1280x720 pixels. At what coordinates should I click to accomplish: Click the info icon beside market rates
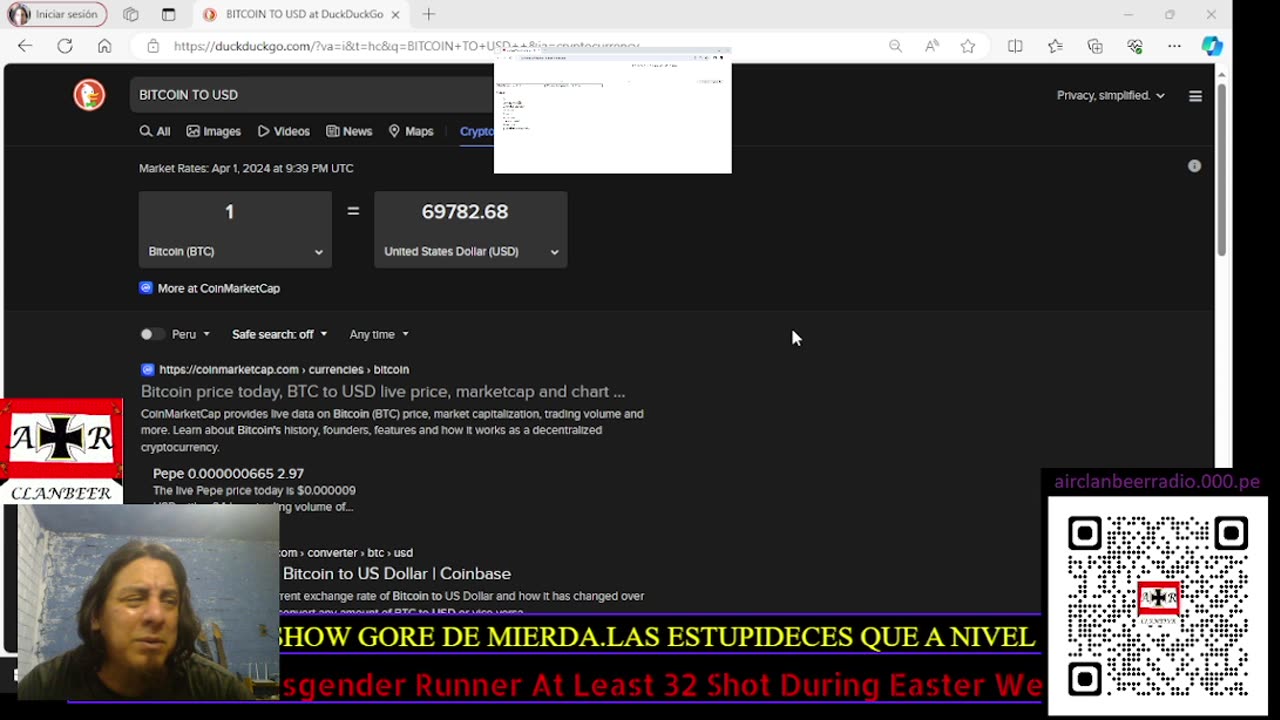(x=1194, y=166)
